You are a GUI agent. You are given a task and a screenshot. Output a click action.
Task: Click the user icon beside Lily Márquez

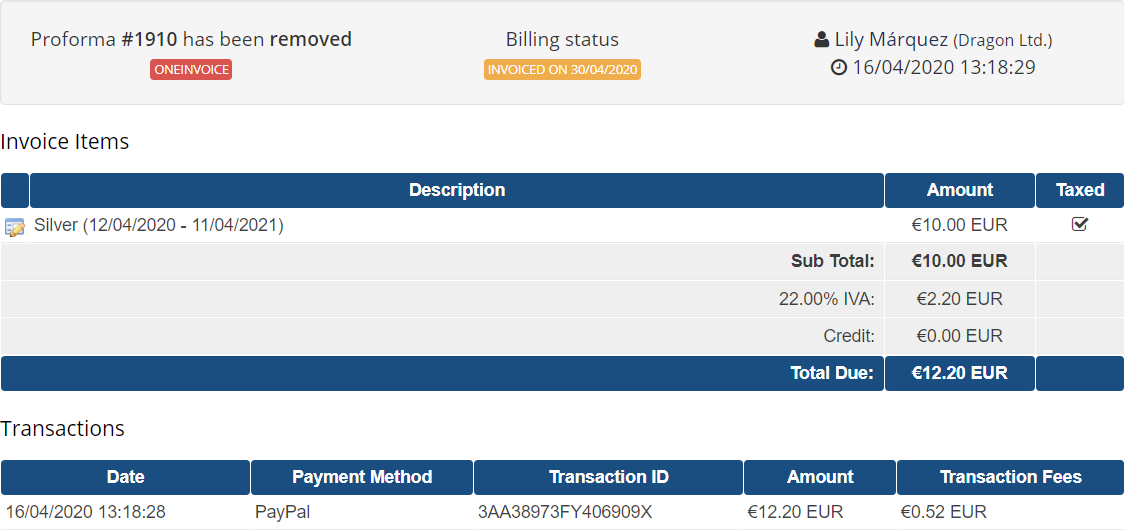(x=822, y=40)
